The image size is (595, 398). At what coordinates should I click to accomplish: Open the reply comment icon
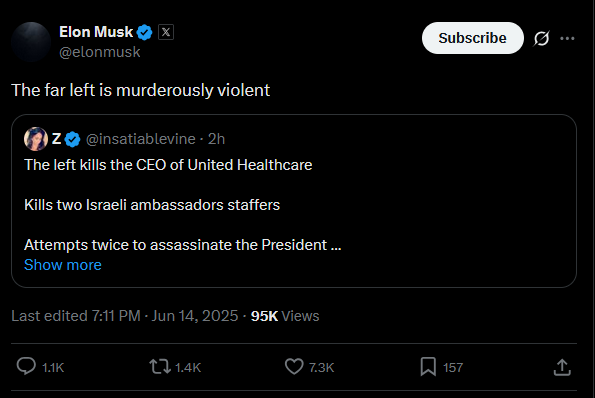point(26,367)
